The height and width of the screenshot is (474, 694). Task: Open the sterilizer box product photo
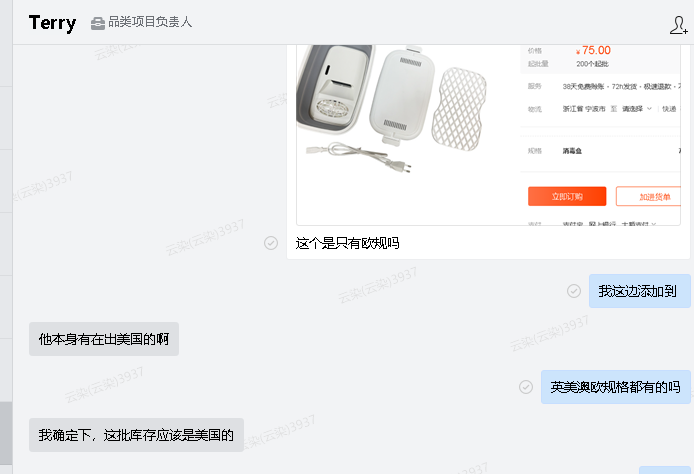pyautogui.click(x=392, y=110)
